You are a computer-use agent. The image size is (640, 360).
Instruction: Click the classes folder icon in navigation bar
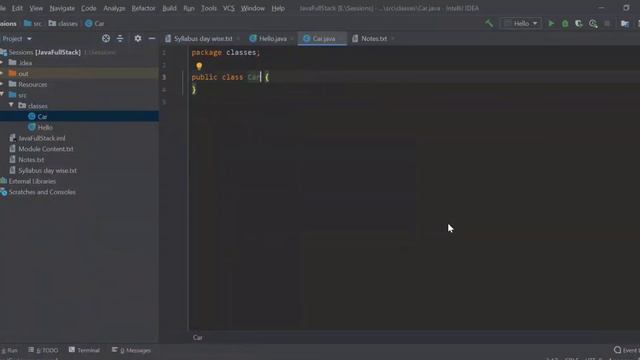coord(52,24)
